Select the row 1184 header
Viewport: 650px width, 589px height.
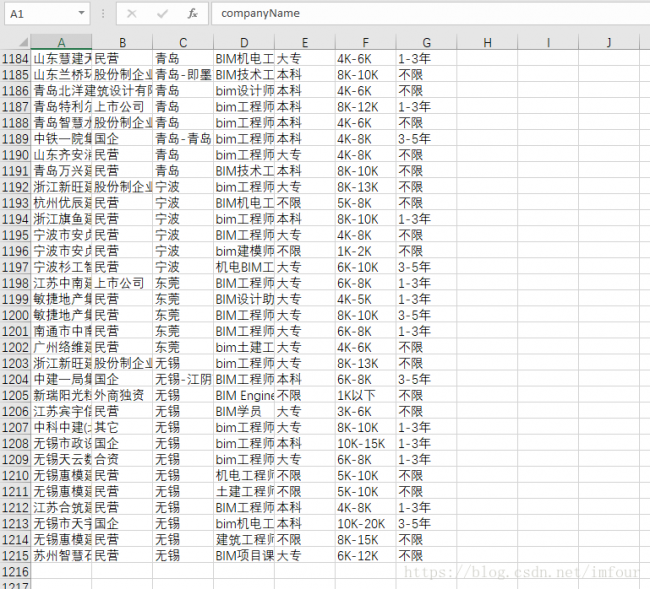coord(15,59)
